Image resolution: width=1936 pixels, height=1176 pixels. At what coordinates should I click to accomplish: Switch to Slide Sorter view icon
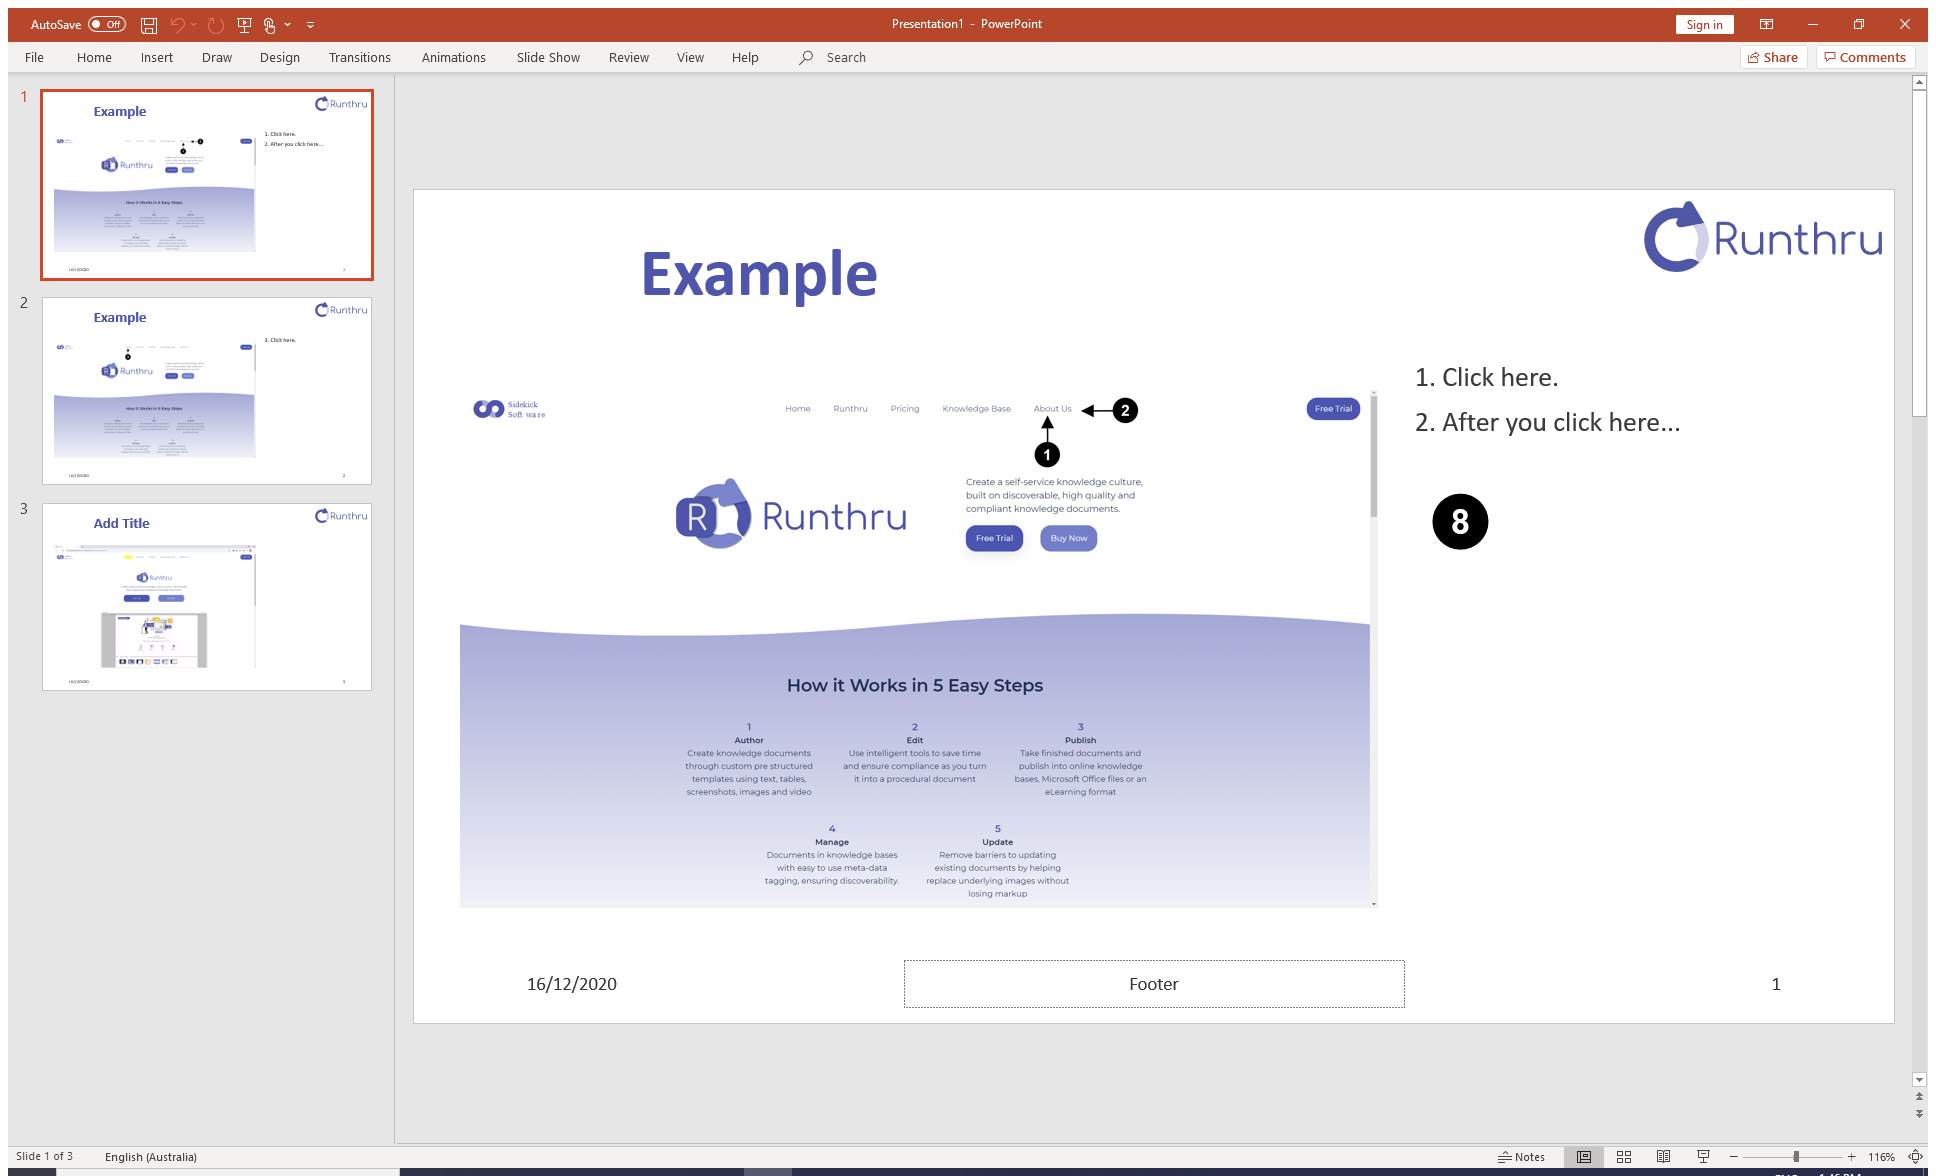point(1624,1157)
